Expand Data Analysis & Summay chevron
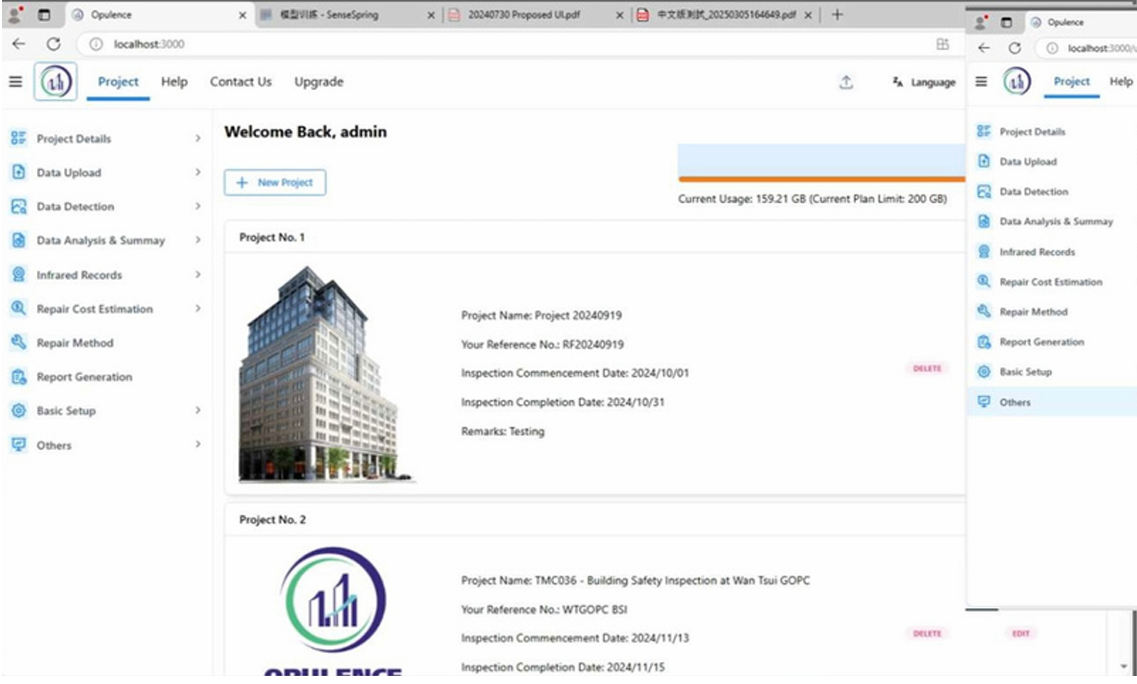 [x=198, y=241]
